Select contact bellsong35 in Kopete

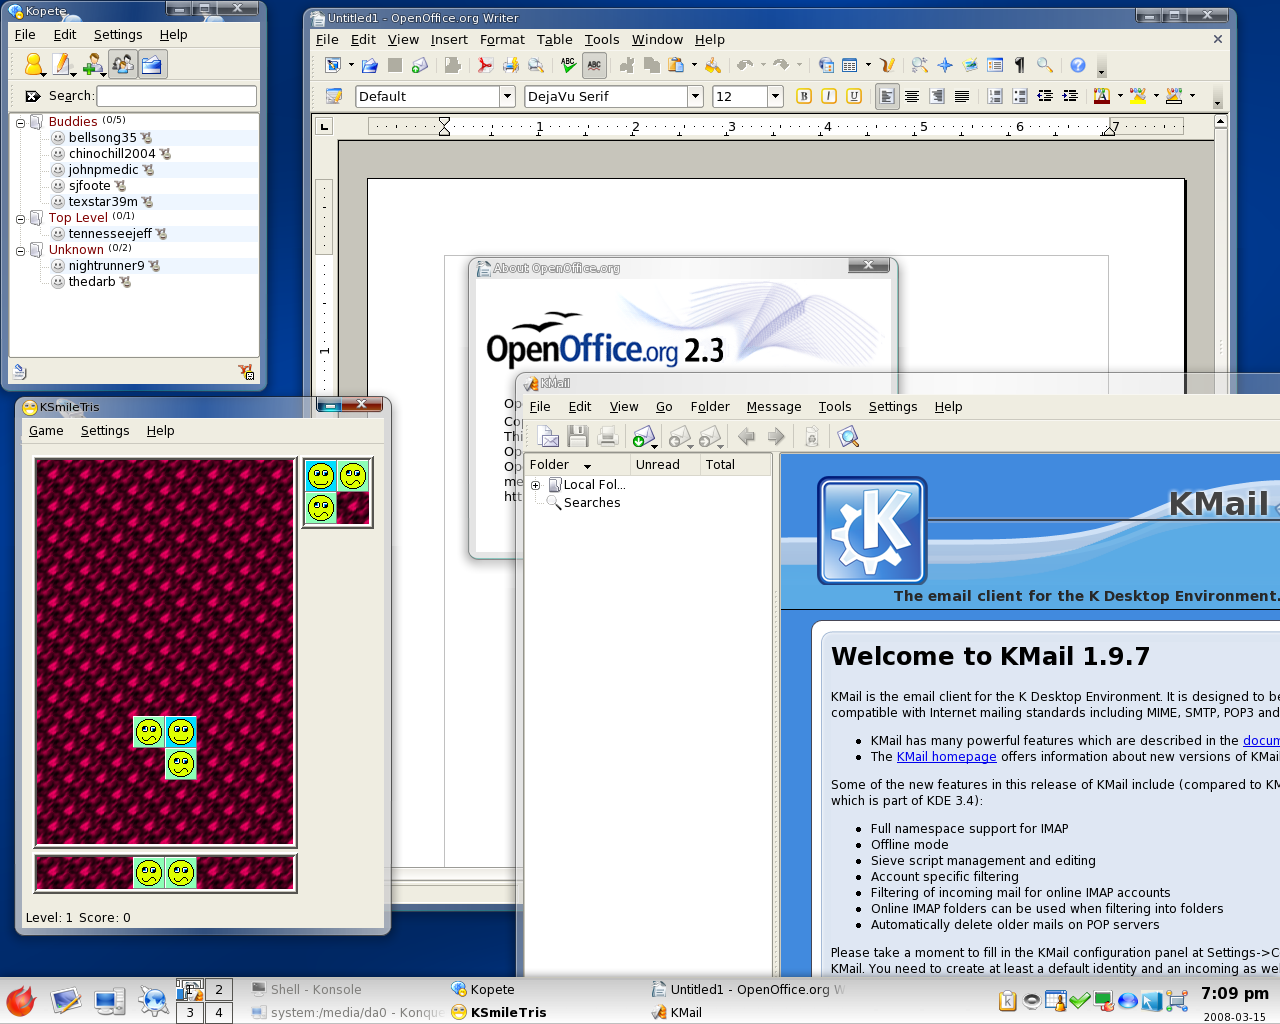pyautogui.click(x=102, y=138)
